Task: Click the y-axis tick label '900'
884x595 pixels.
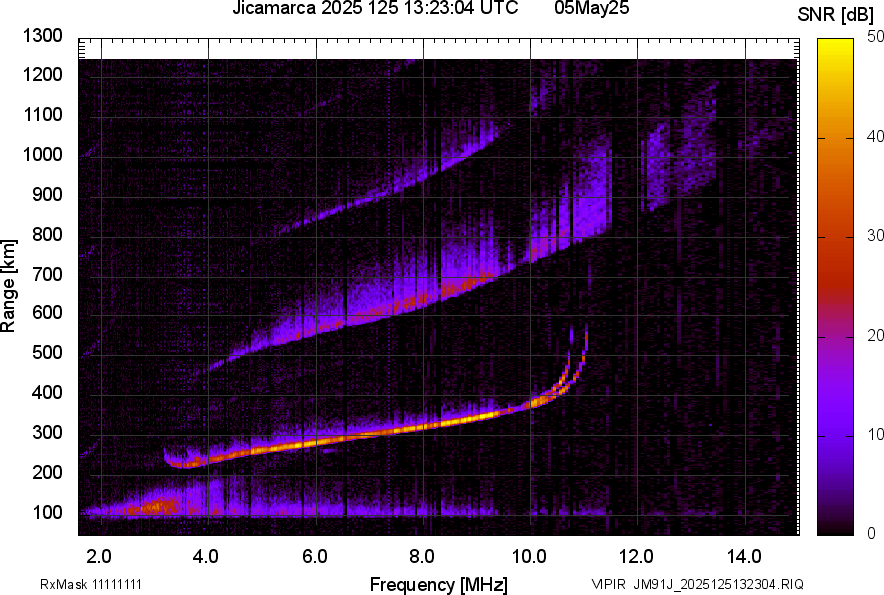Action: pyautogui.click(x=47, y=195)
